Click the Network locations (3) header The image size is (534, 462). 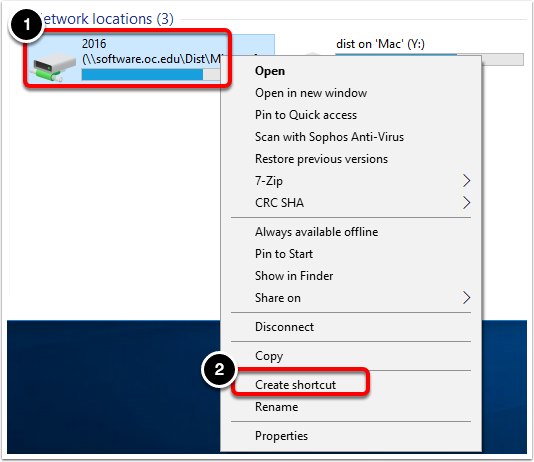pyautogui.click(x=107, y=19)
